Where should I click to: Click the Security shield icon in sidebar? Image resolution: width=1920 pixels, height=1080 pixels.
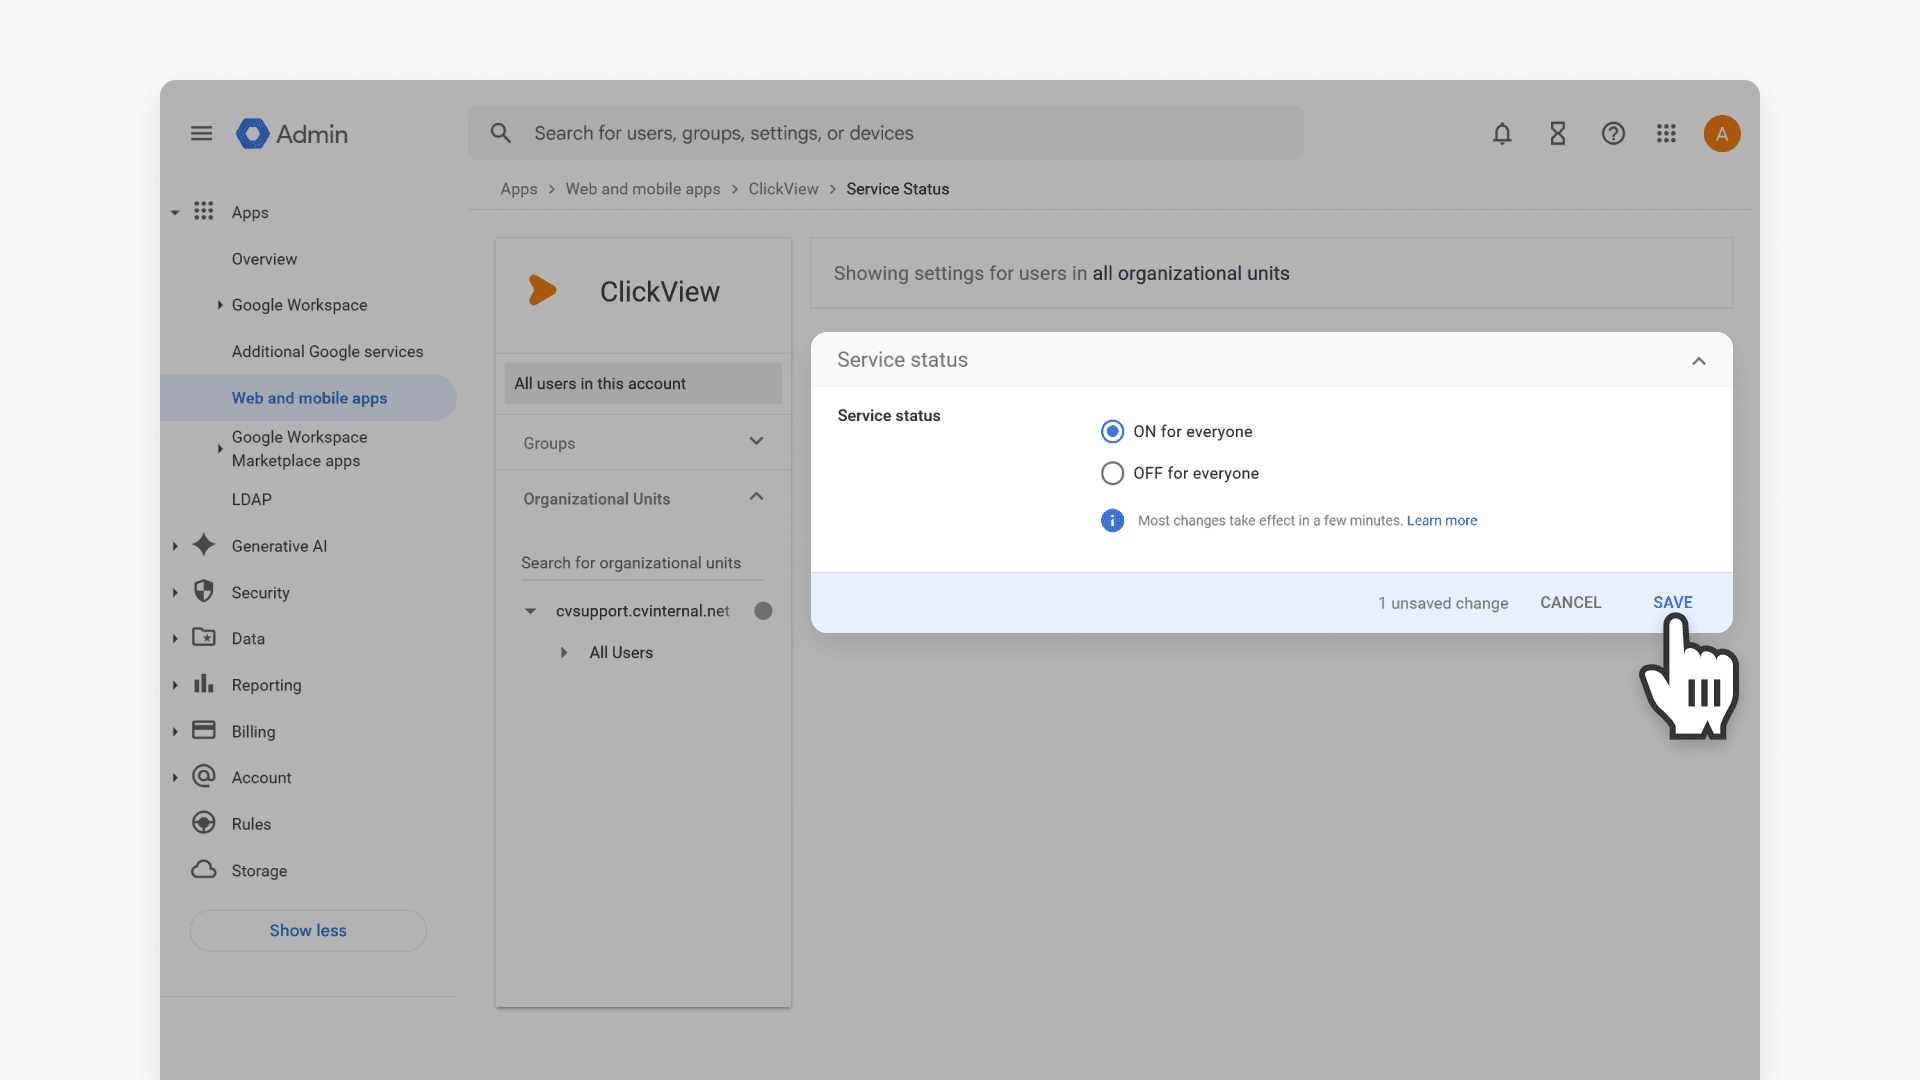coord(204,591)
